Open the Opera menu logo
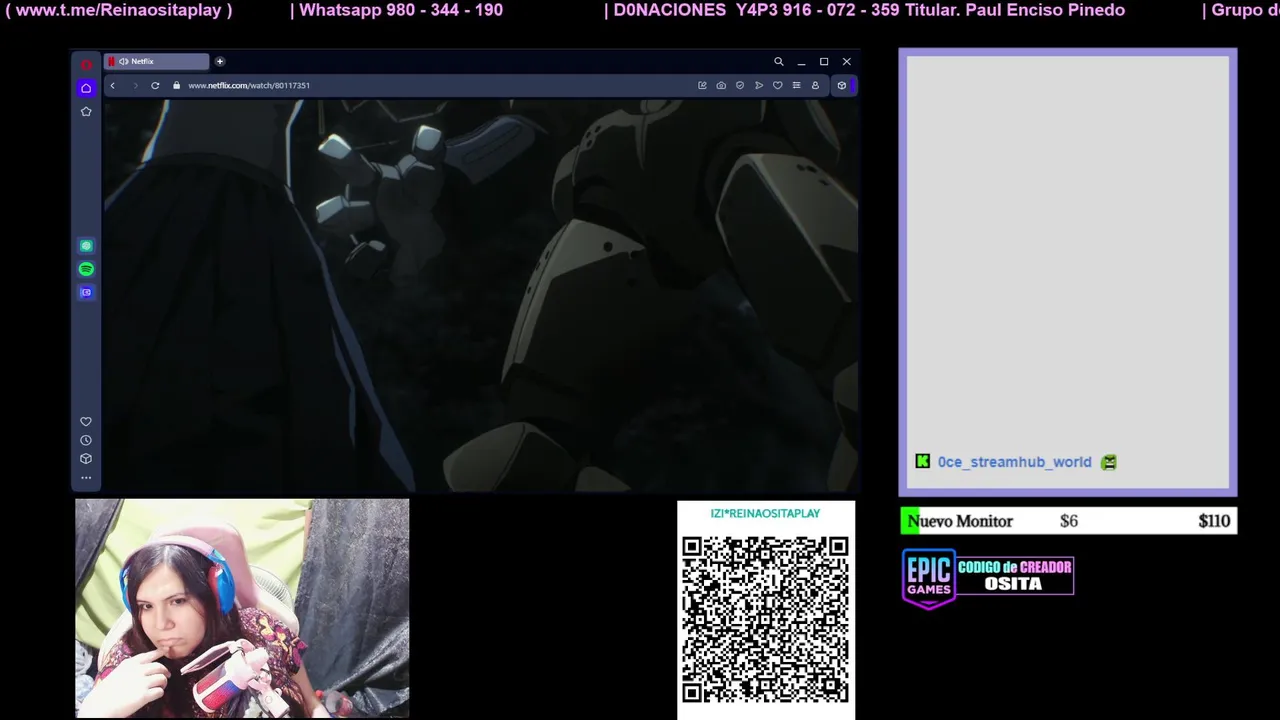 tap(86, 64)
